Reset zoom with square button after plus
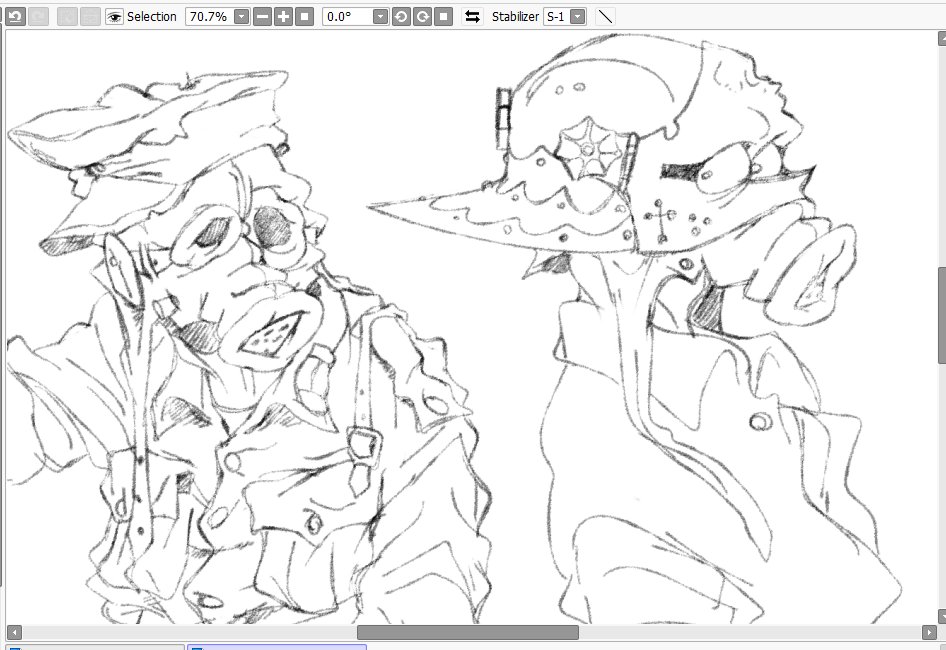 coord(305,16)
